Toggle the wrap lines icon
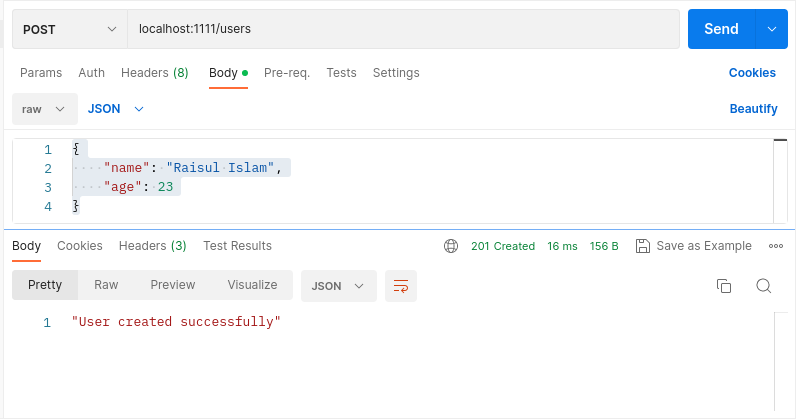796x419 pixels. point(401,286)
